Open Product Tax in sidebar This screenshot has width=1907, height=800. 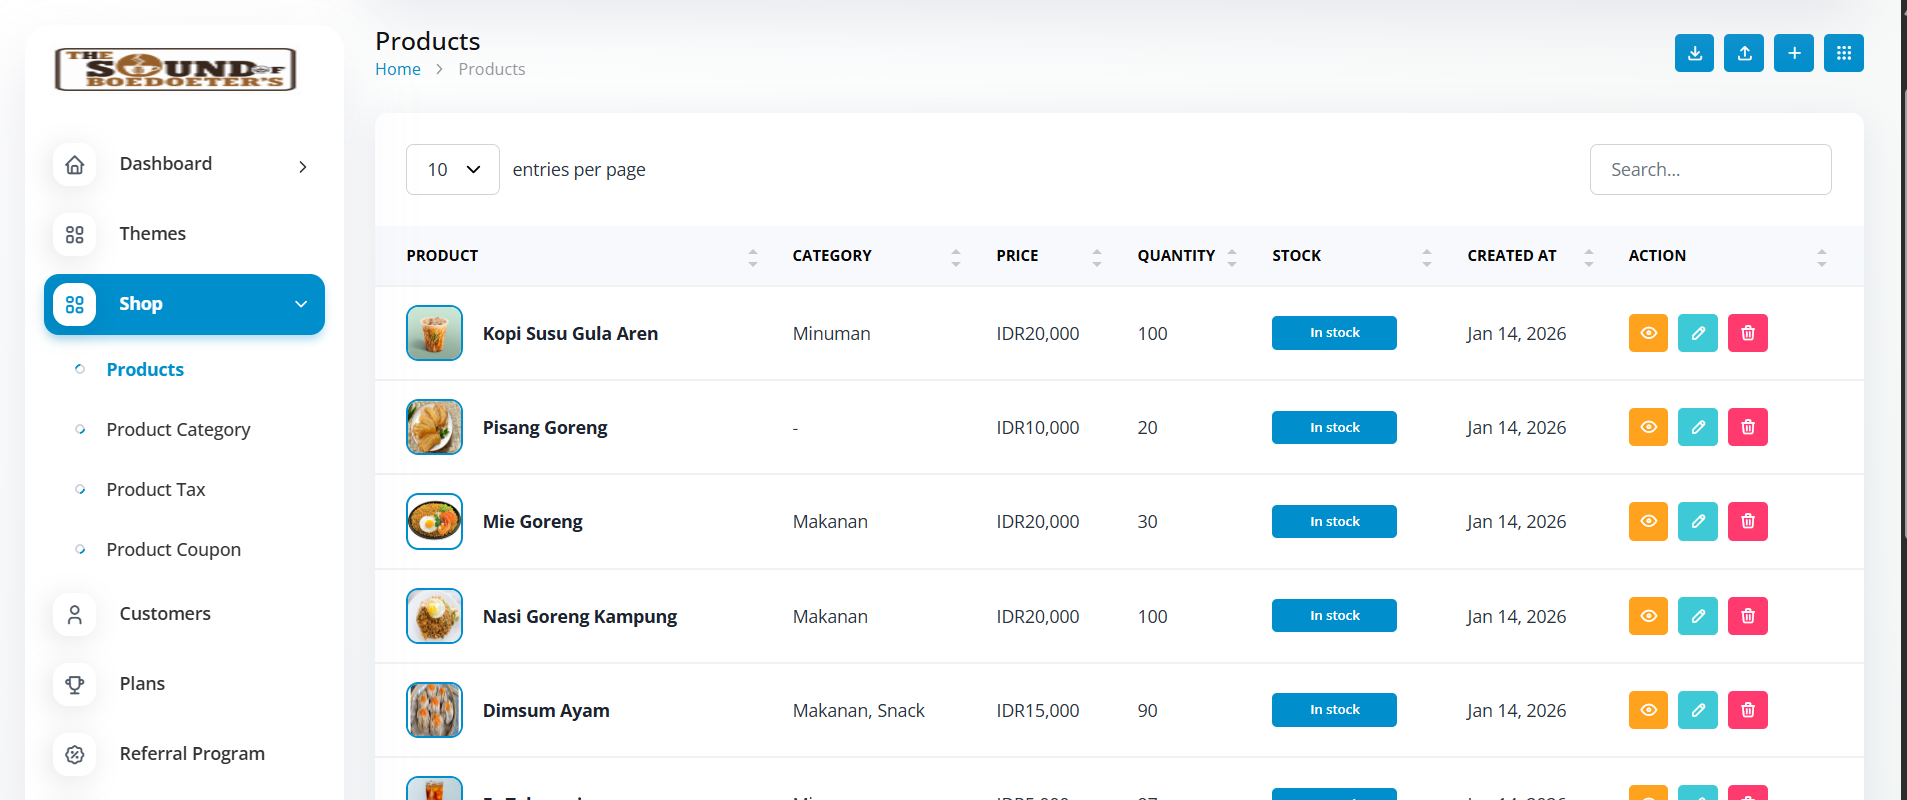pos(156,490)
